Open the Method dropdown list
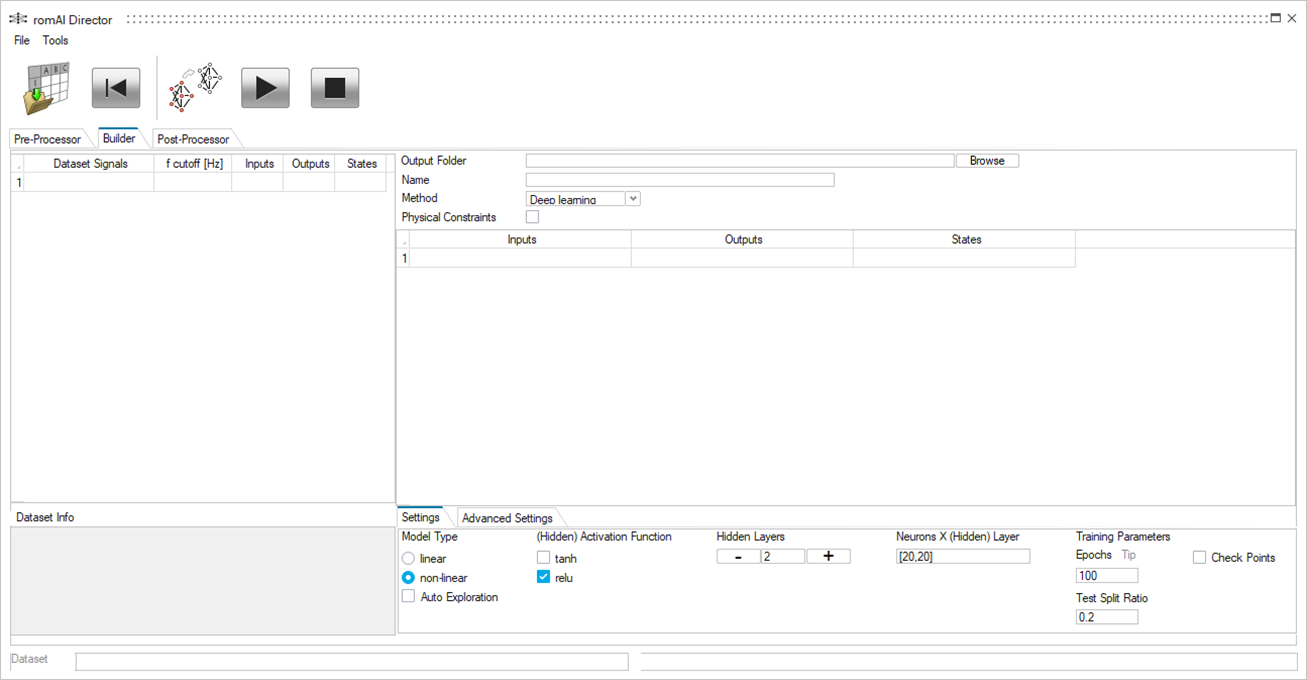The image size is (1307, 680). point(632,199)
